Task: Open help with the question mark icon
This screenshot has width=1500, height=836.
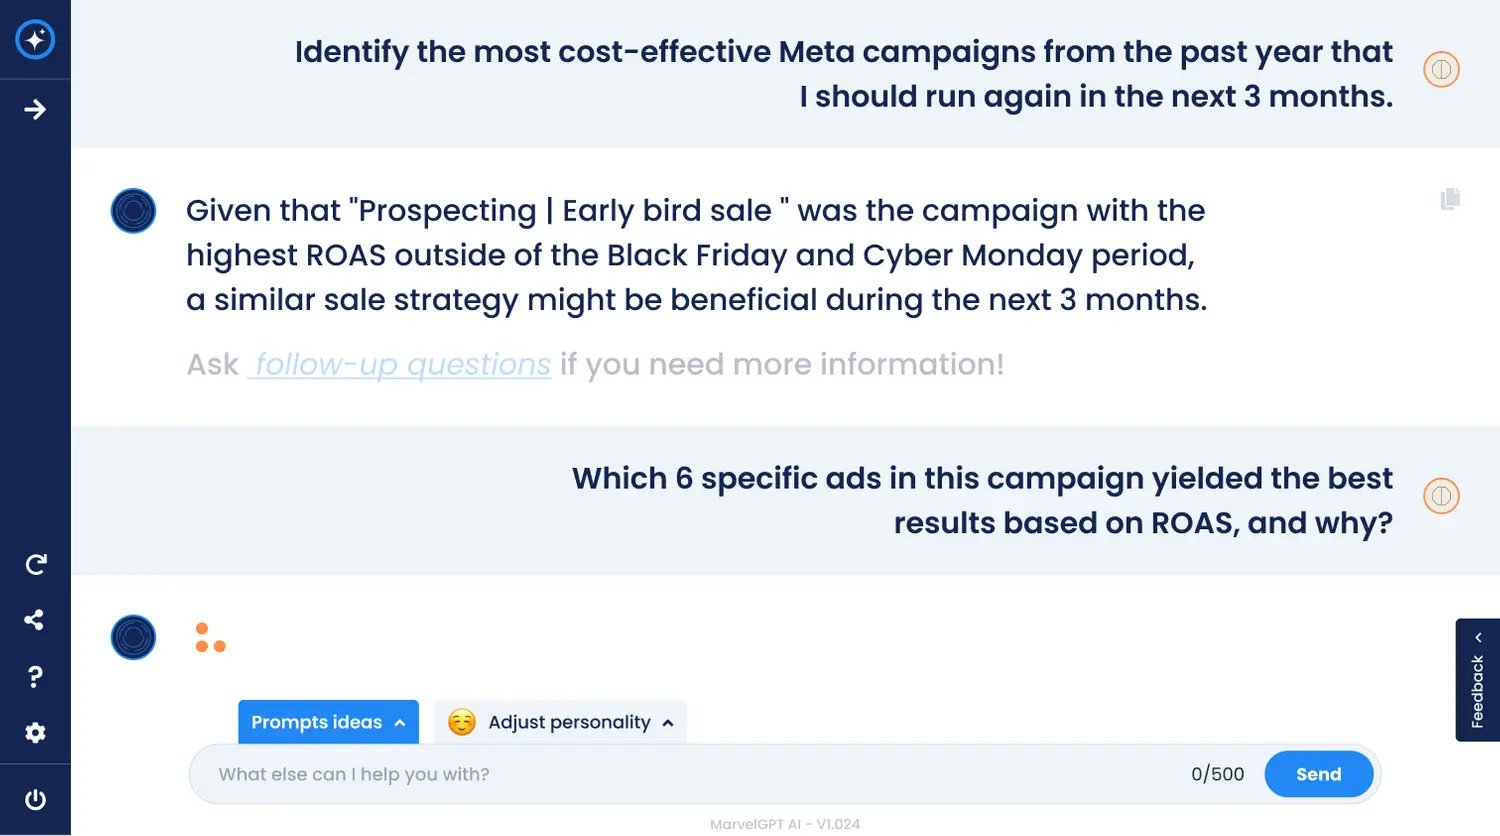Action: click(x=35, y=677)
